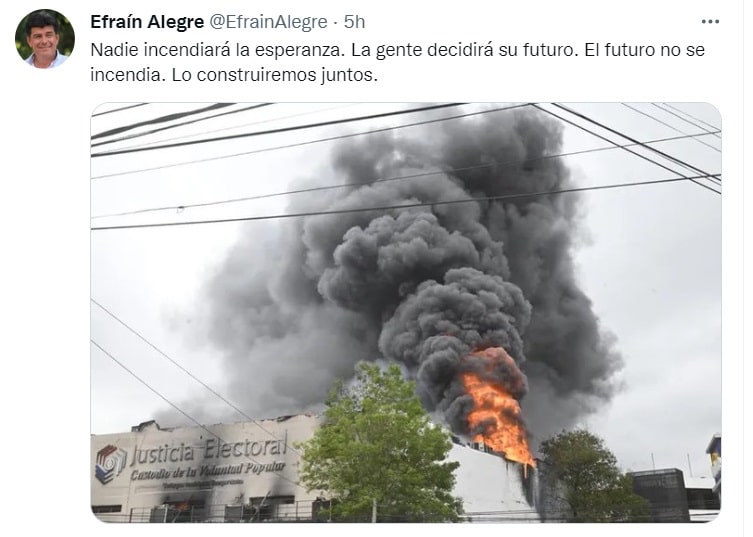This screenshot has height=537, width=753.
Task: Click the second tweet line Lo construiremos juntos
Action: click(x=275, y=75)
